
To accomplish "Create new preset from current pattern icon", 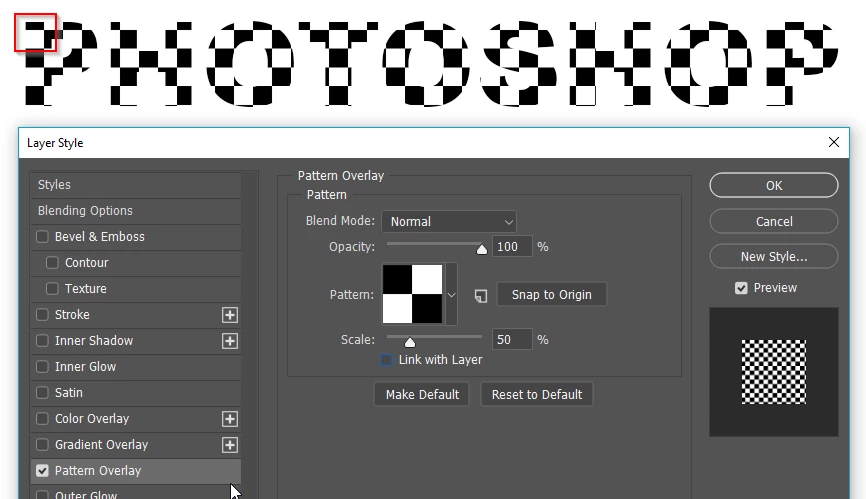I will 481,296.
